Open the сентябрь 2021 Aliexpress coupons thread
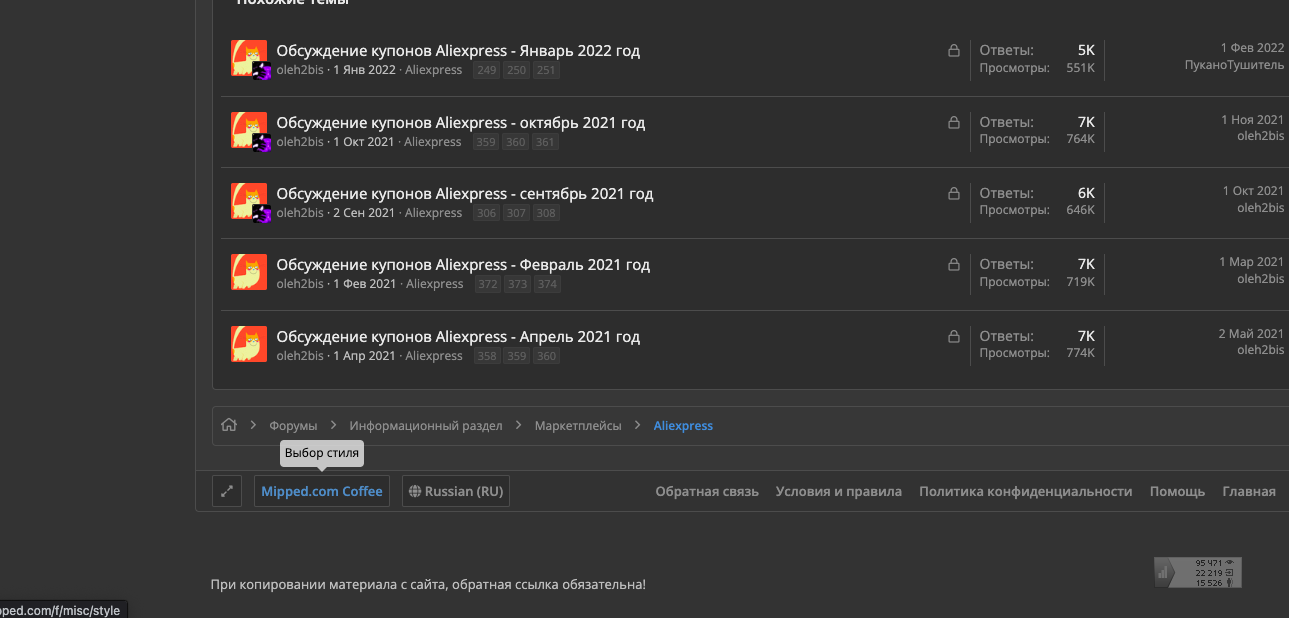 (x=465, y=194)
